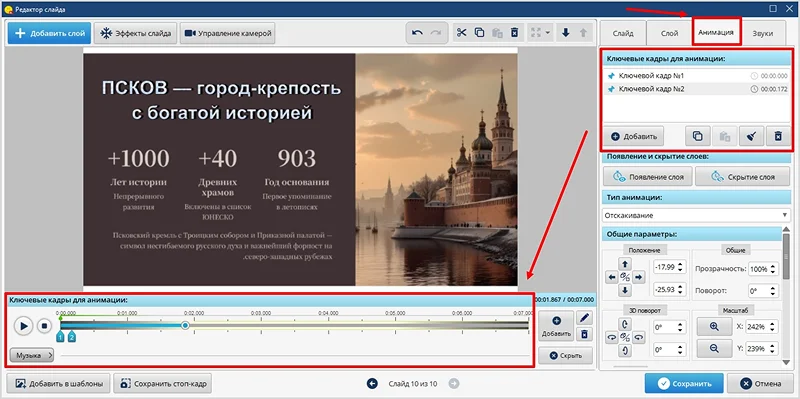Click the timeline playhead handle
Image resolution: width=800 pixels, height=399 pixels.
pyautogui.click(x=186, y=325)
